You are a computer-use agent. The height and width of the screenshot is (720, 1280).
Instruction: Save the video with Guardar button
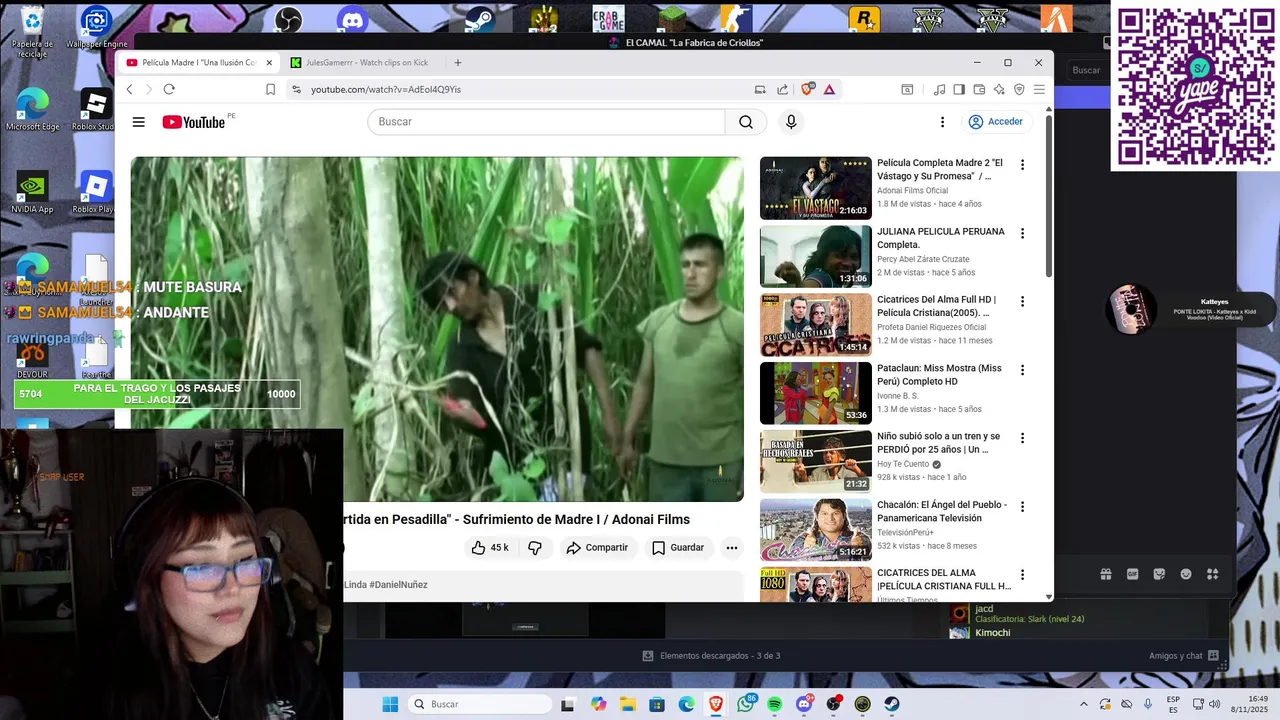pyautogui.click(x=678, y=548)
